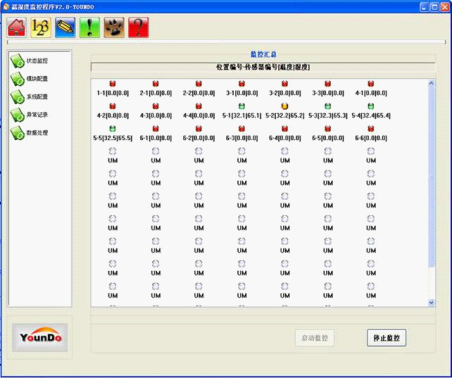The image size is (452, 378).
Task: Click the red indicator above sensor 3-2
Action: (x=285, y=84)
